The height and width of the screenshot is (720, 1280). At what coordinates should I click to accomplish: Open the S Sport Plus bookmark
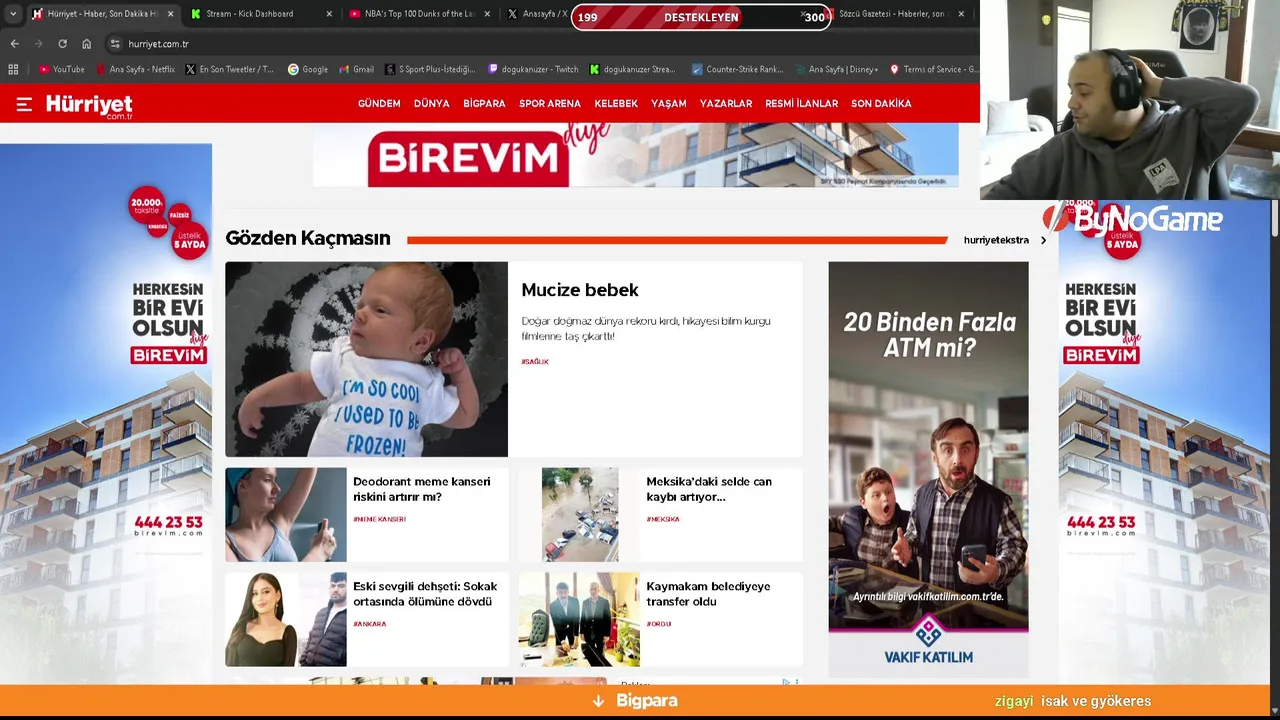(x=431, y=69)
